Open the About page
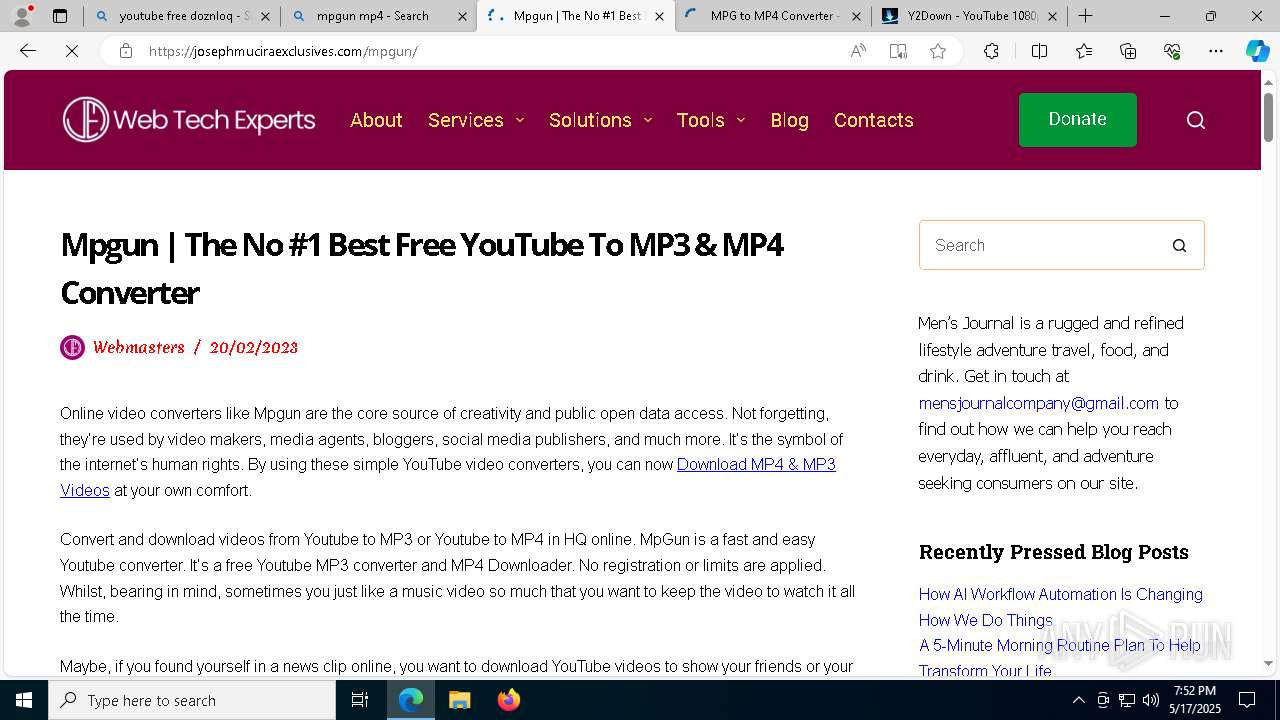The height and width of the screenshot is (720, 1280). 376,120
